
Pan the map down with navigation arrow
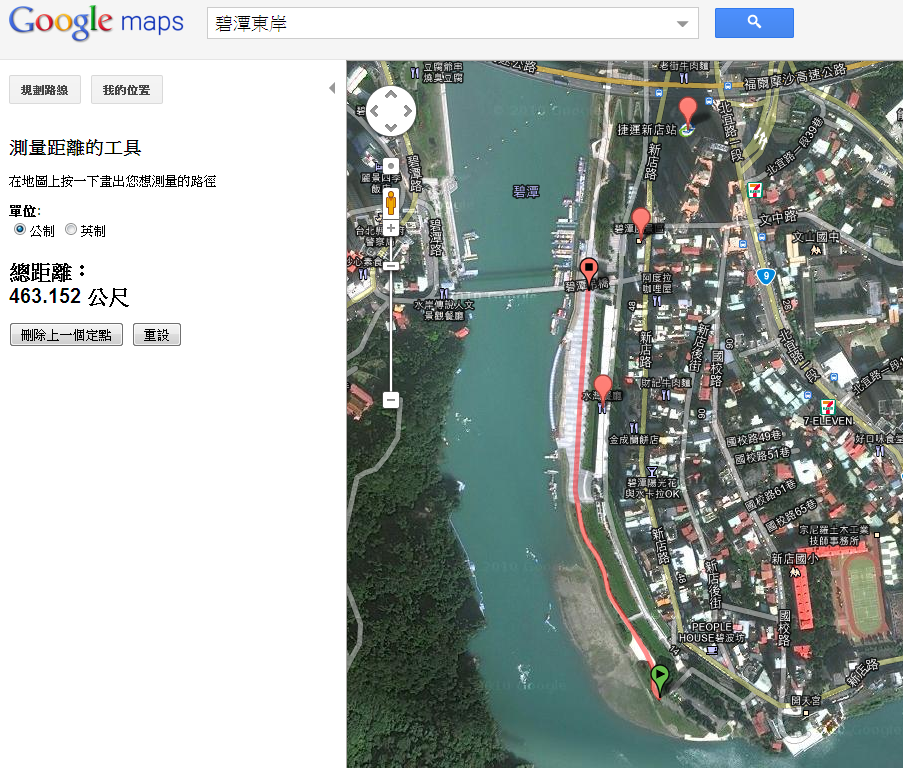coord(391,127)
